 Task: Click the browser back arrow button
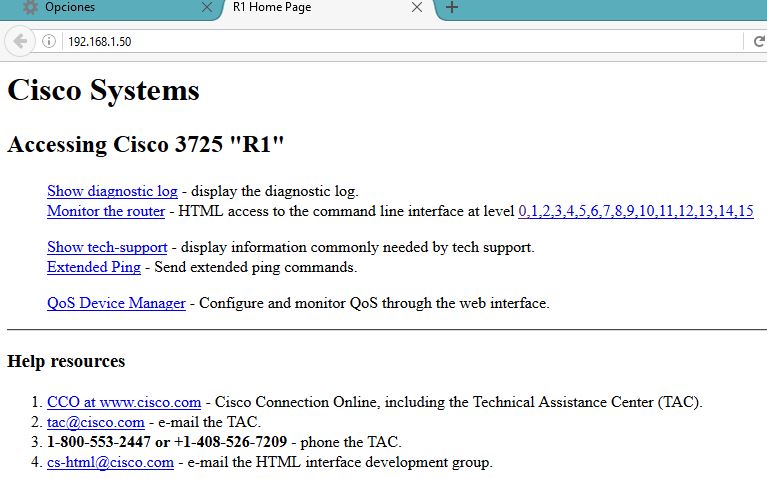point(20,42)
